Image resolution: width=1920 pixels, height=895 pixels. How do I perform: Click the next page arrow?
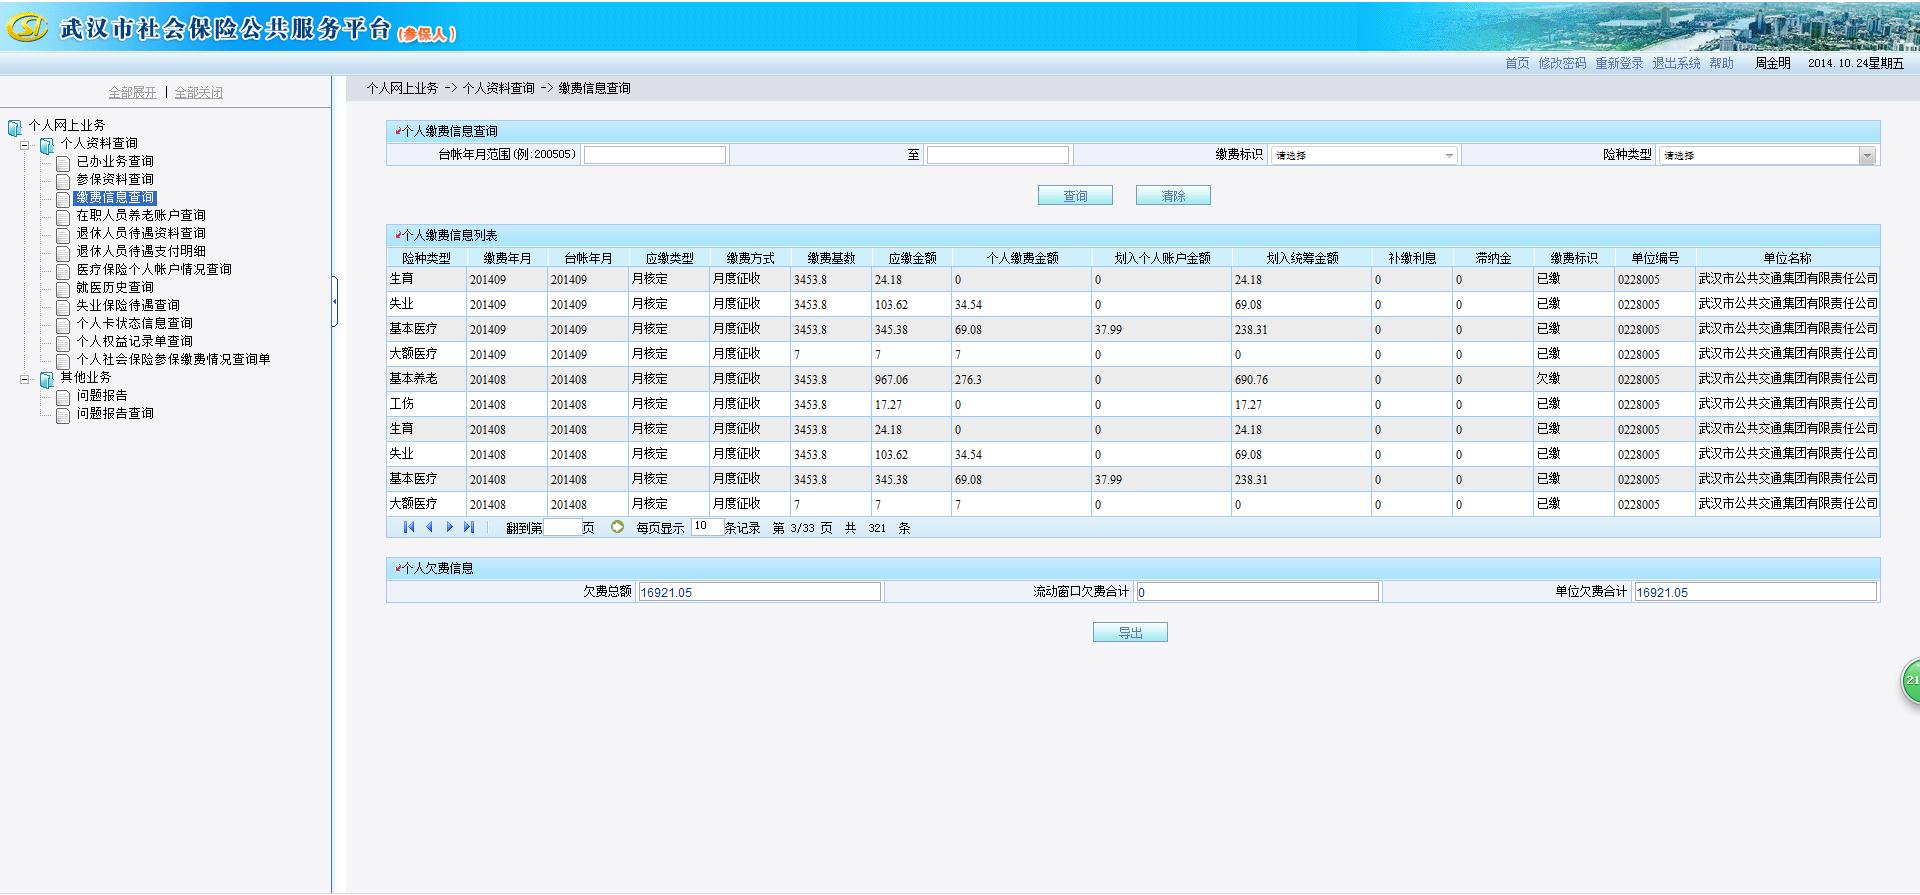(449, 527)
